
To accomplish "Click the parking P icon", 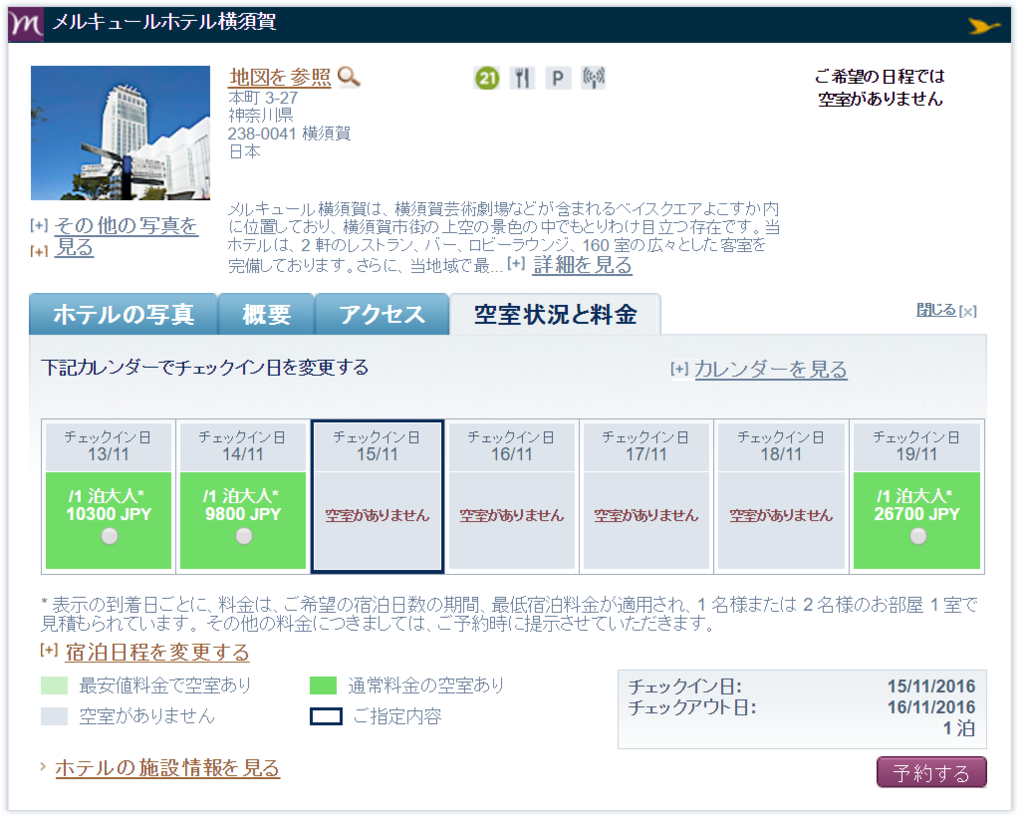I will point(558,78).
